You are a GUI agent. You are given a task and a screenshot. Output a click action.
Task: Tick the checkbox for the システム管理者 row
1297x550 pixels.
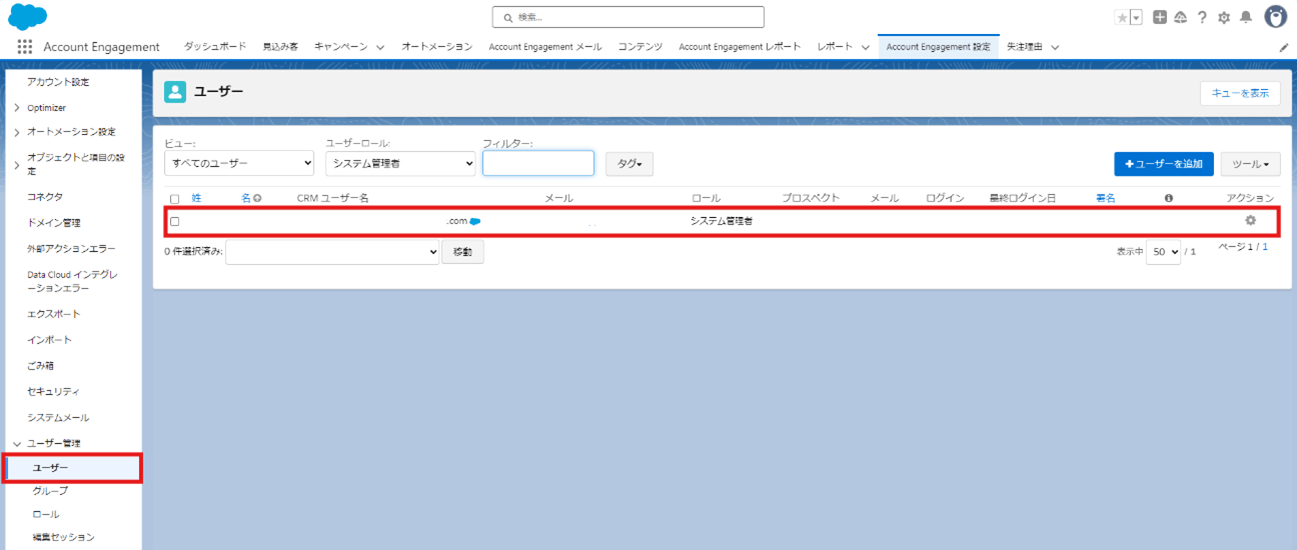[175, 221]
